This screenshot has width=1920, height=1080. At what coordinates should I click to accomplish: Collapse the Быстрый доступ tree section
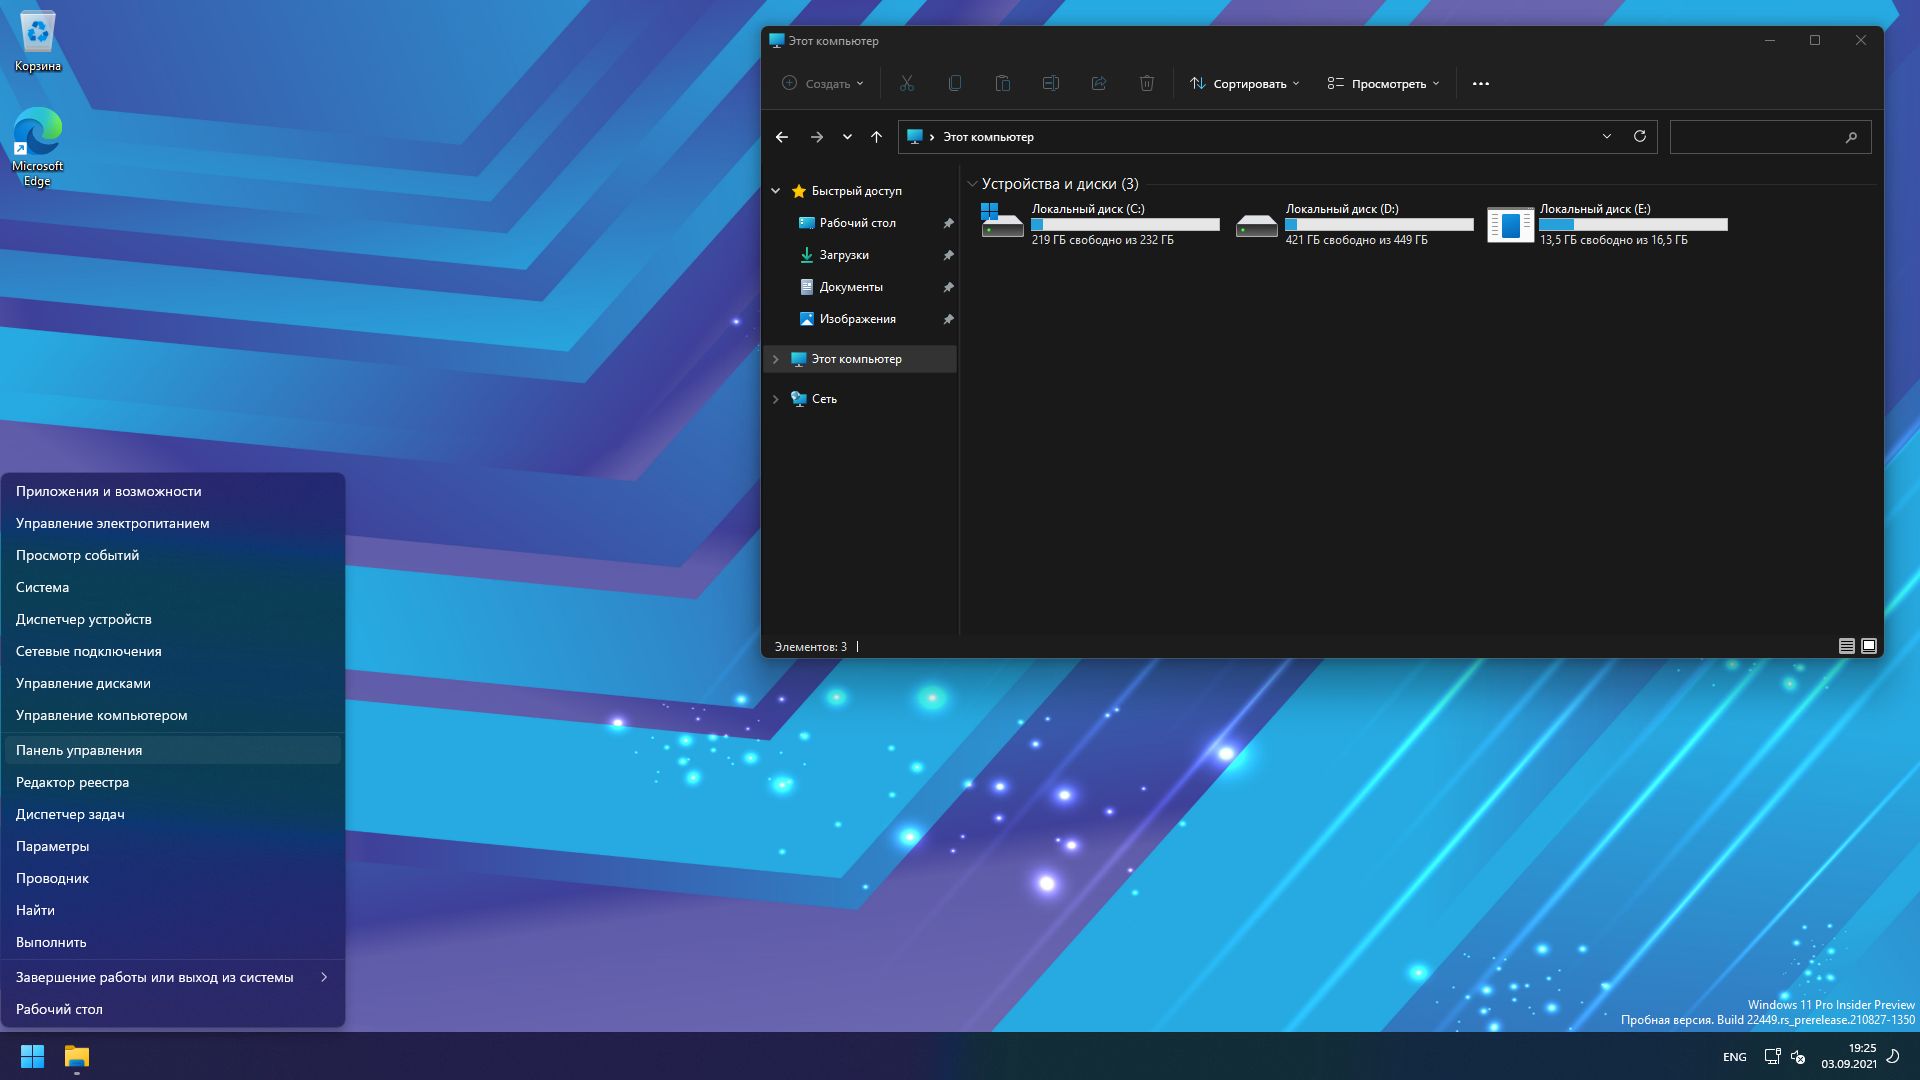(x=776, y=191)
